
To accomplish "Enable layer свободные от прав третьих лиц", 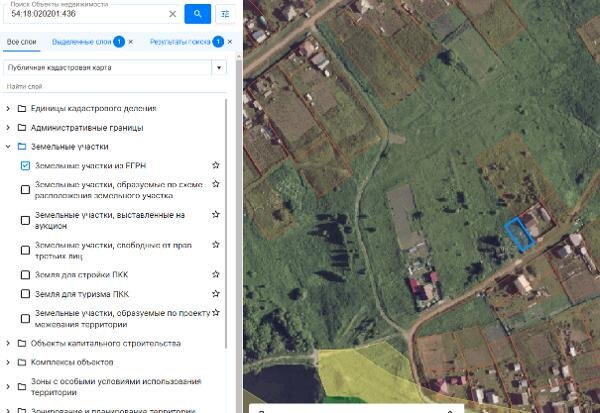I will 25,250.
